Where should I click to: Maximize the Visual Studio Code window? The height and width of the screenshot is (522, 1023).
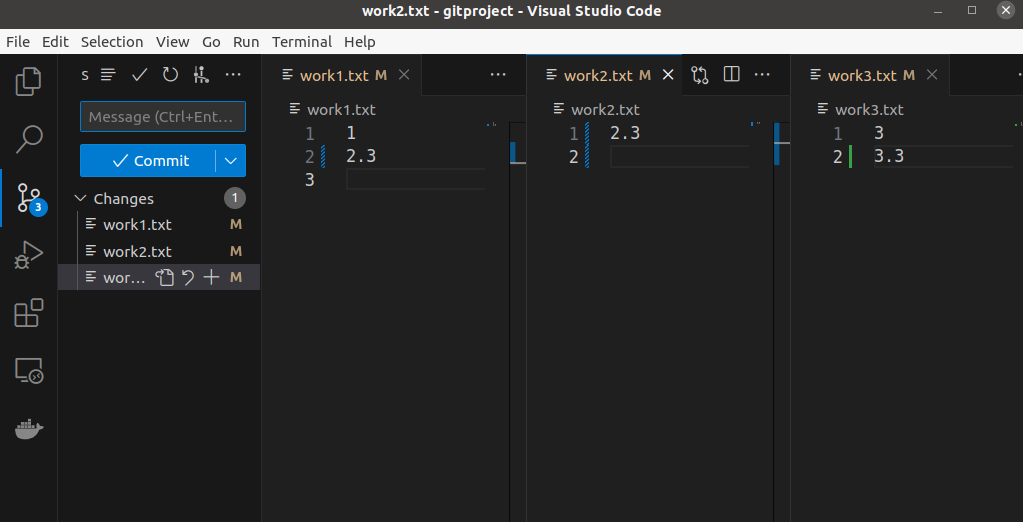(x=972, y=10)
